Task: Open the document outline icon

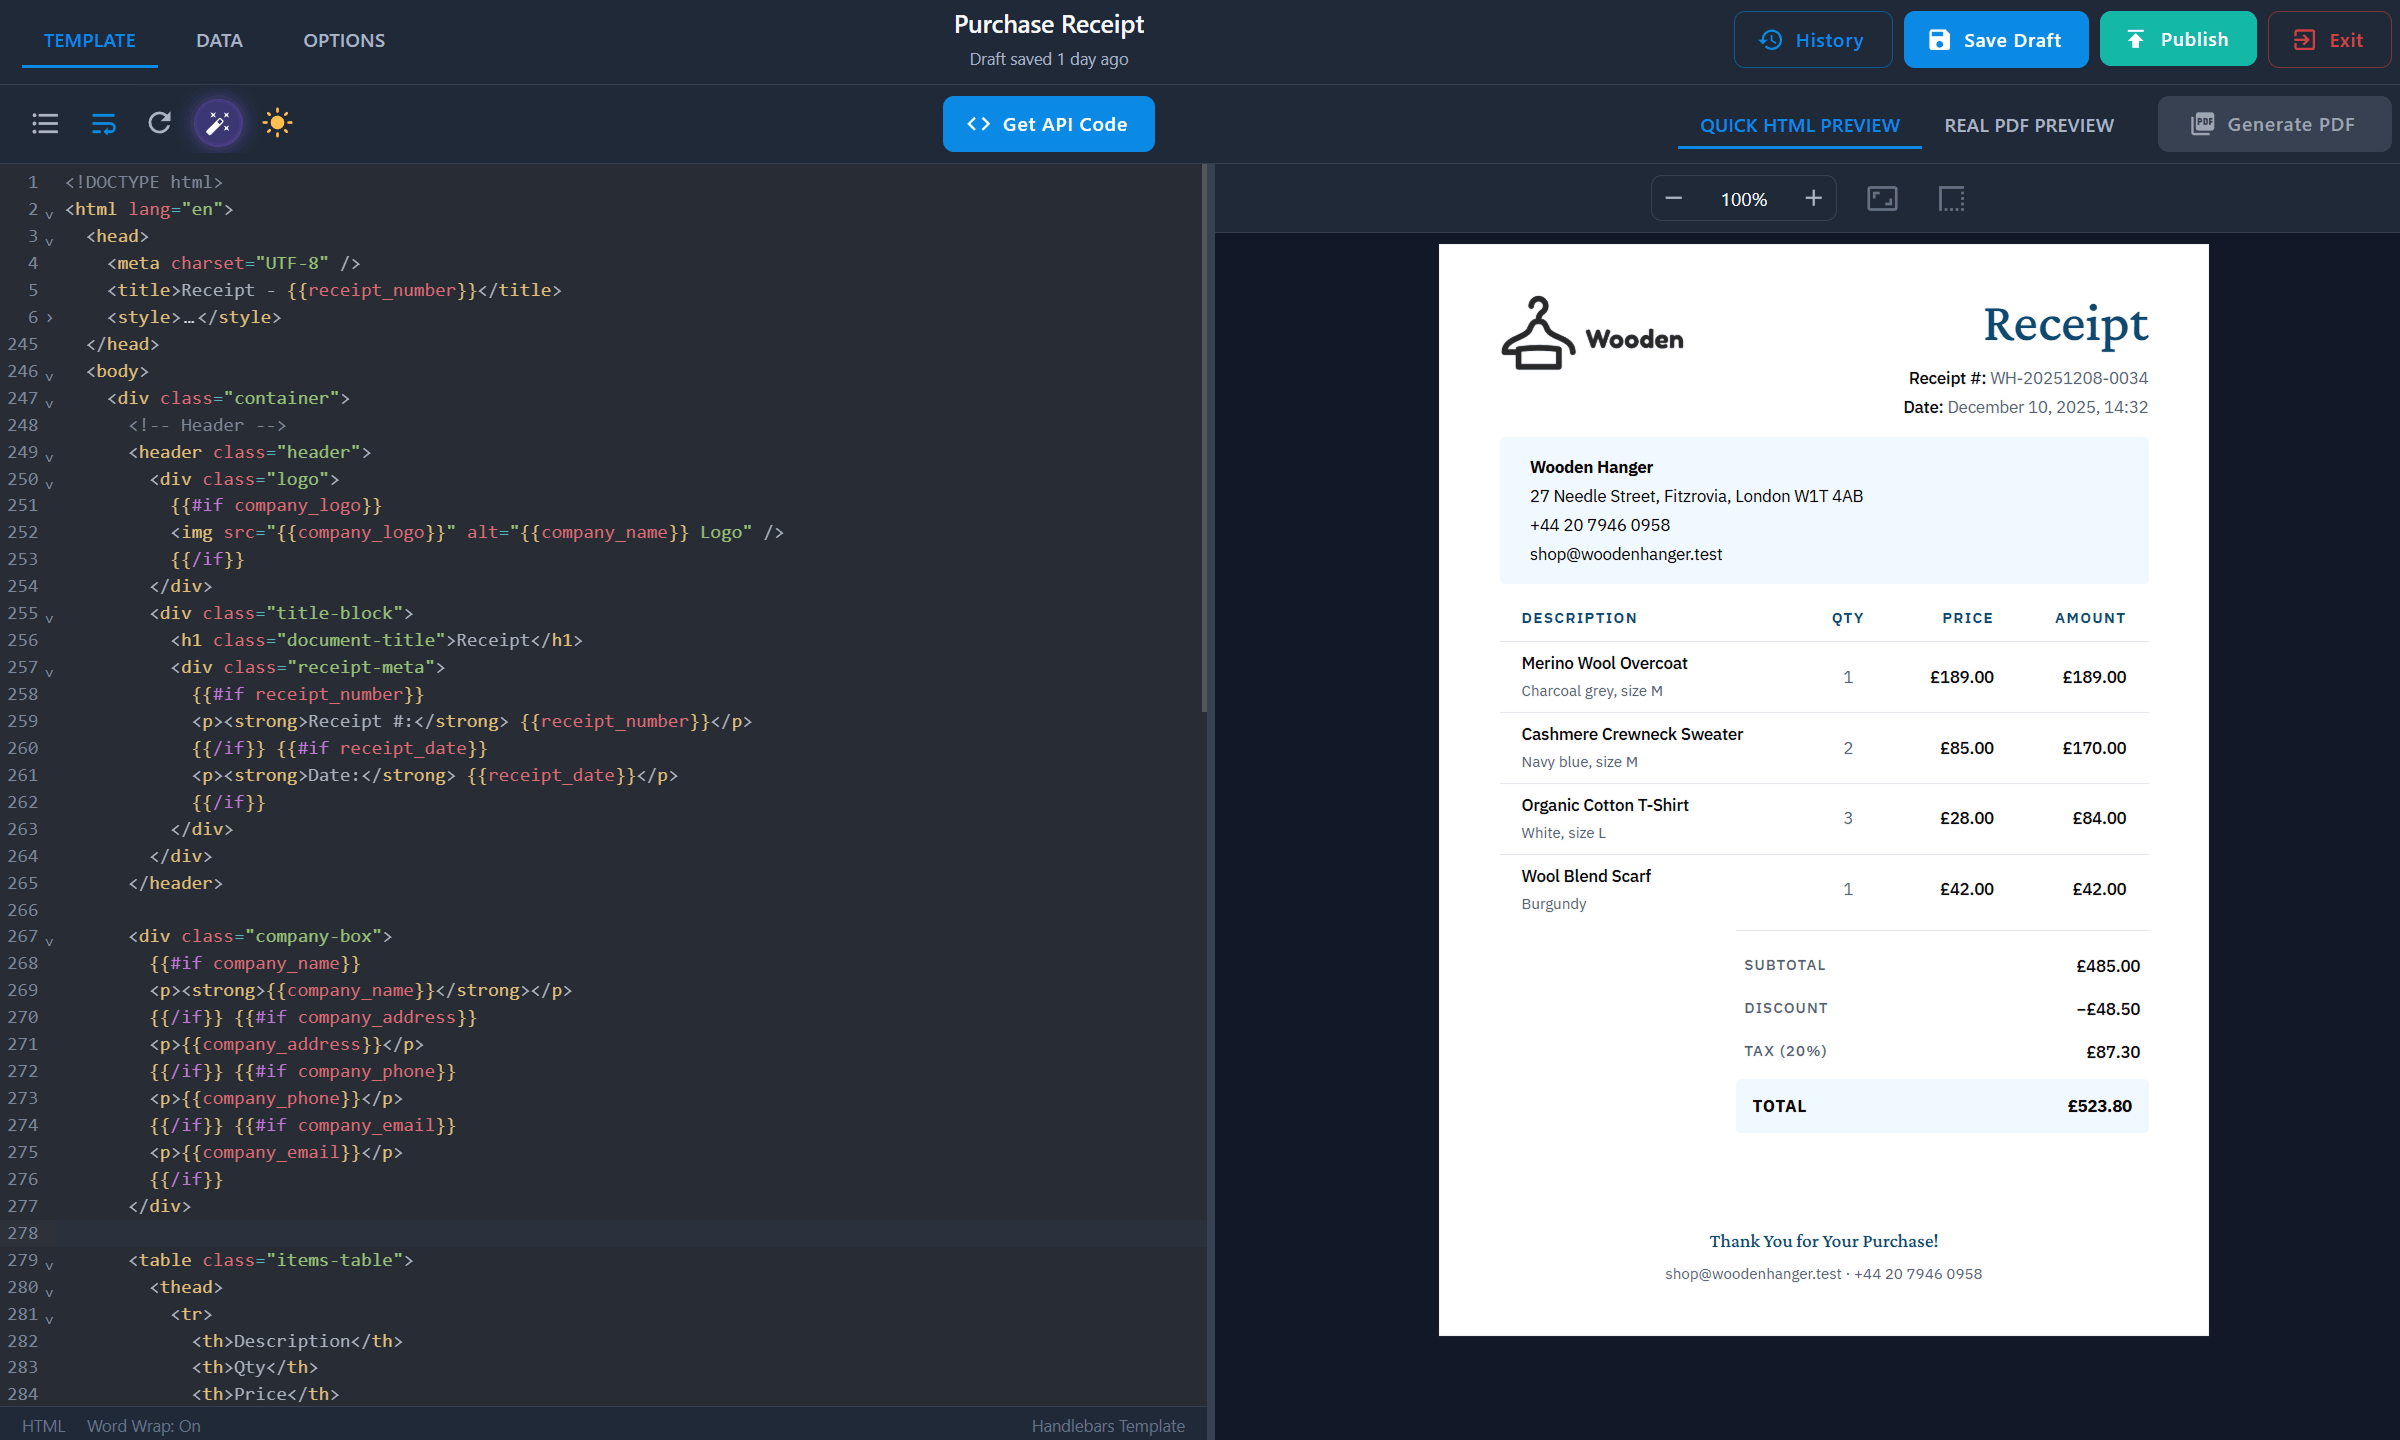Action: point(45,123)
